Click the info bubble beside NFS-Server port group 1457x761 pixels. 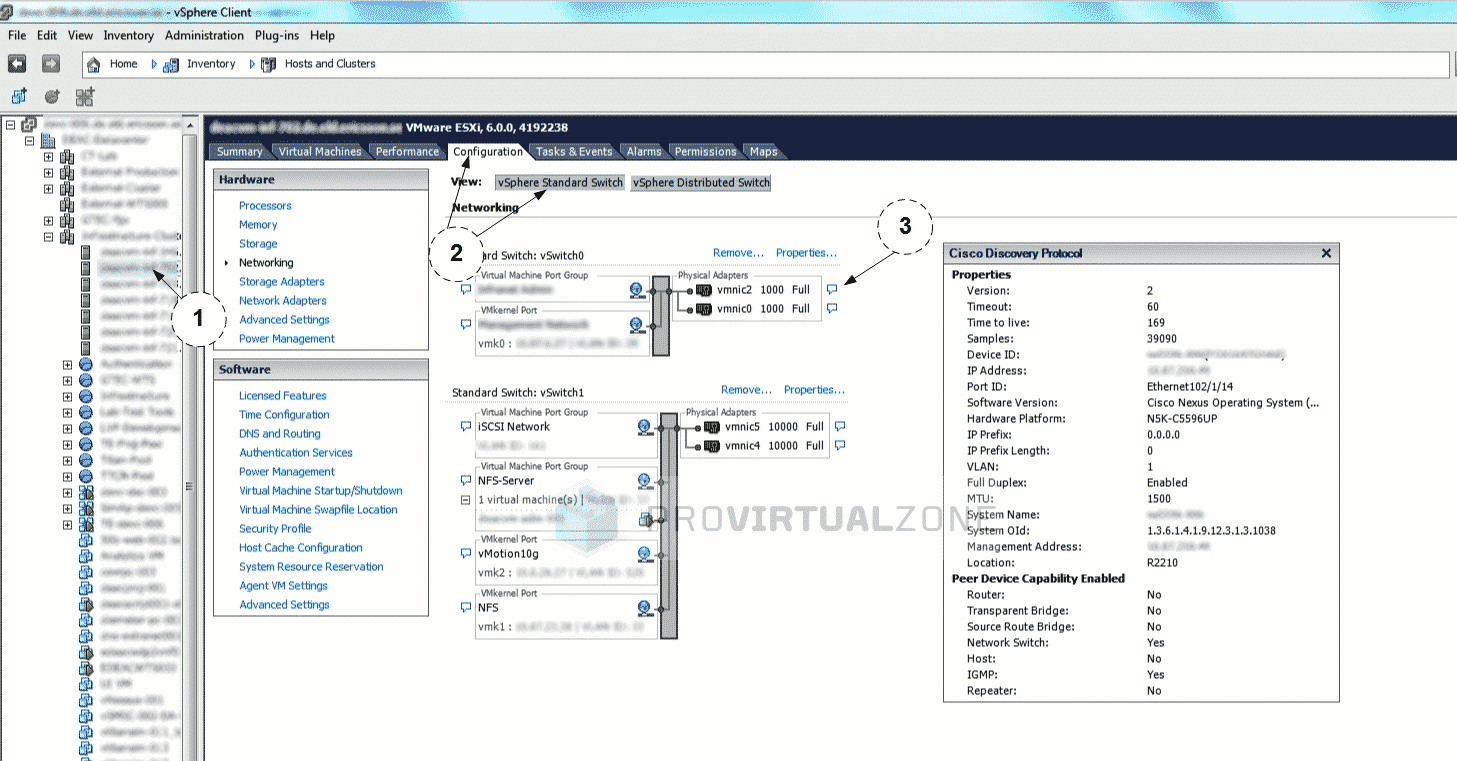click(x=465, y=481)
